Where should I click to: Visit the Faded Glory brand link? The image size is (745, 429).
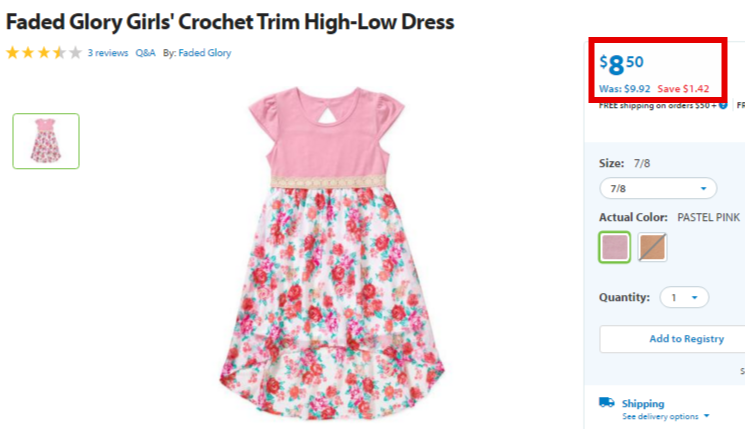205,53
